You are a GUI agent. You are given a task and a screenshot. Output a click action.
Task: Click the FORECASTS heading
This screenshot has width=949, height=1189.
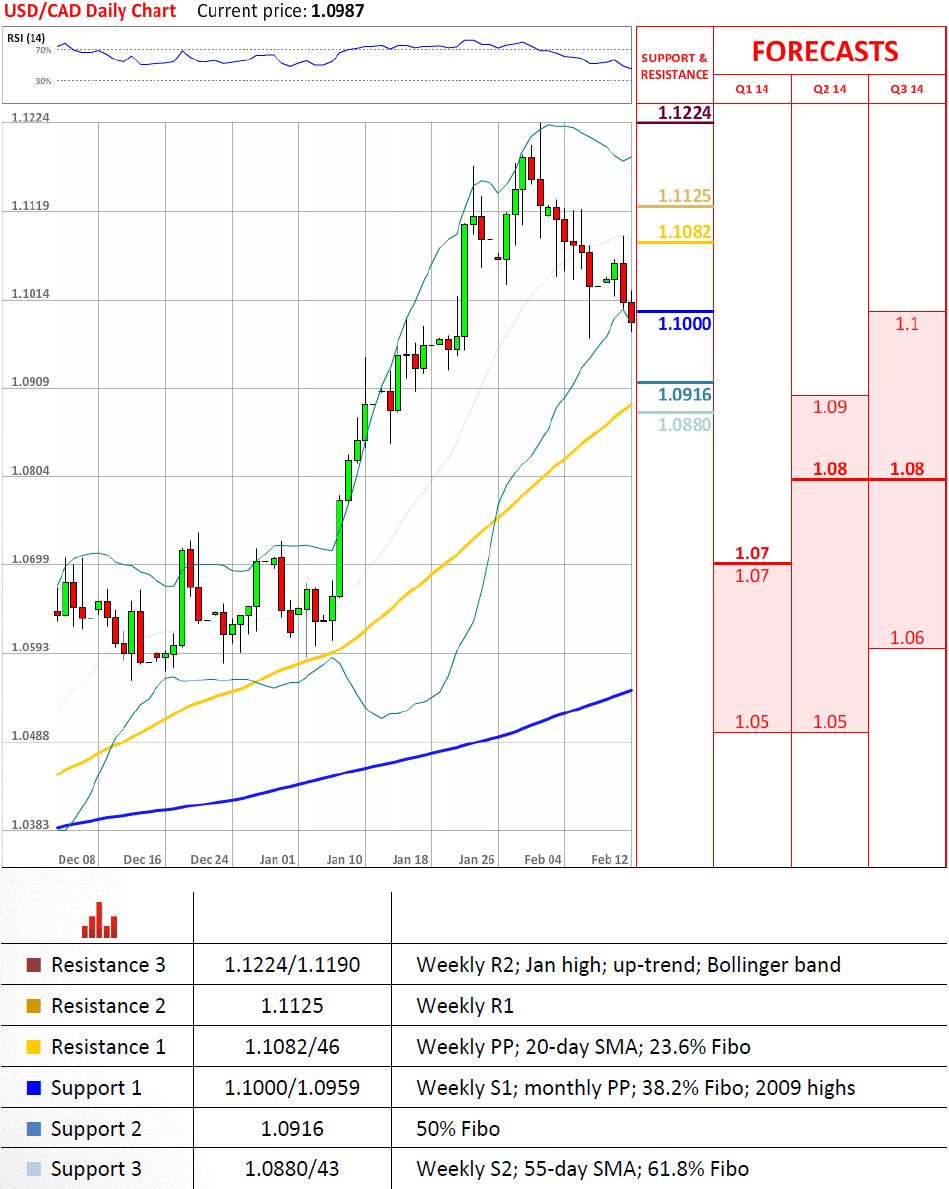tap(825, 51)
